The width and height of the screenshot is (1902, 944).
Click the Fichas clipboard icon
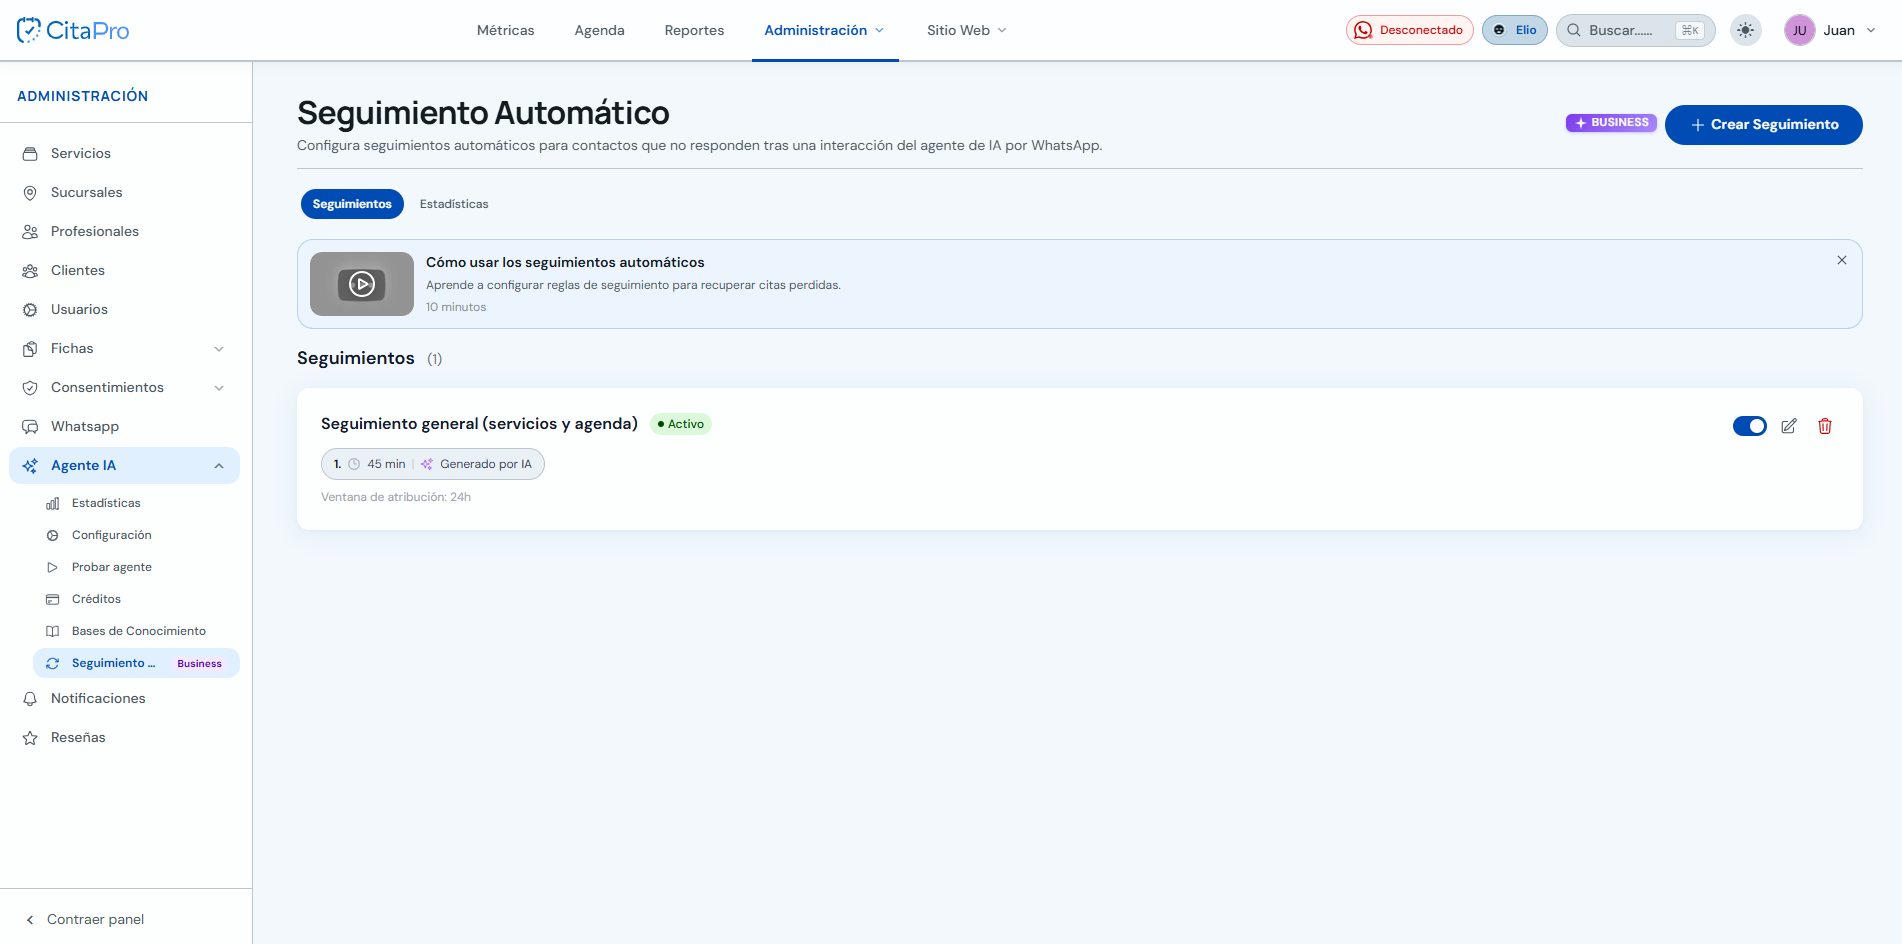click(30, 349)
